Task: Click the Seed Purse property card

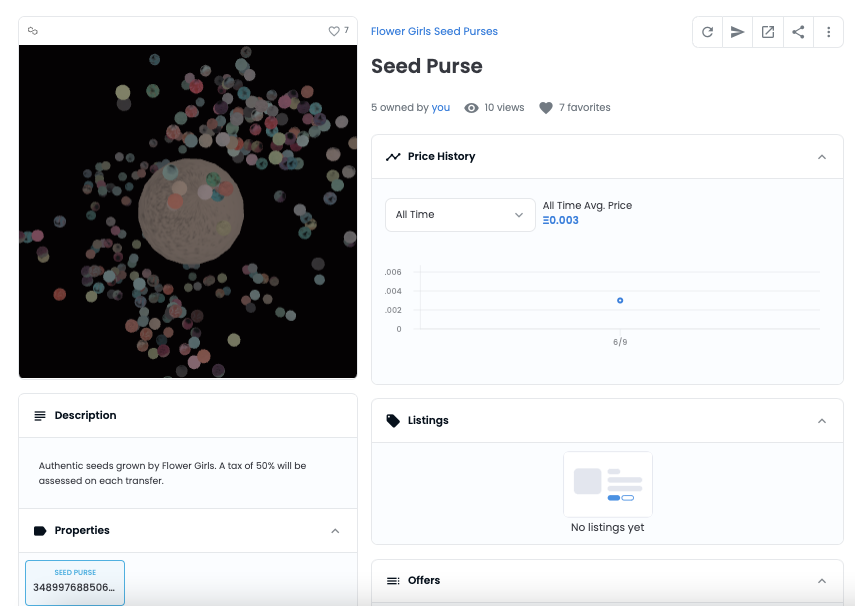Action: coord(75,583)
